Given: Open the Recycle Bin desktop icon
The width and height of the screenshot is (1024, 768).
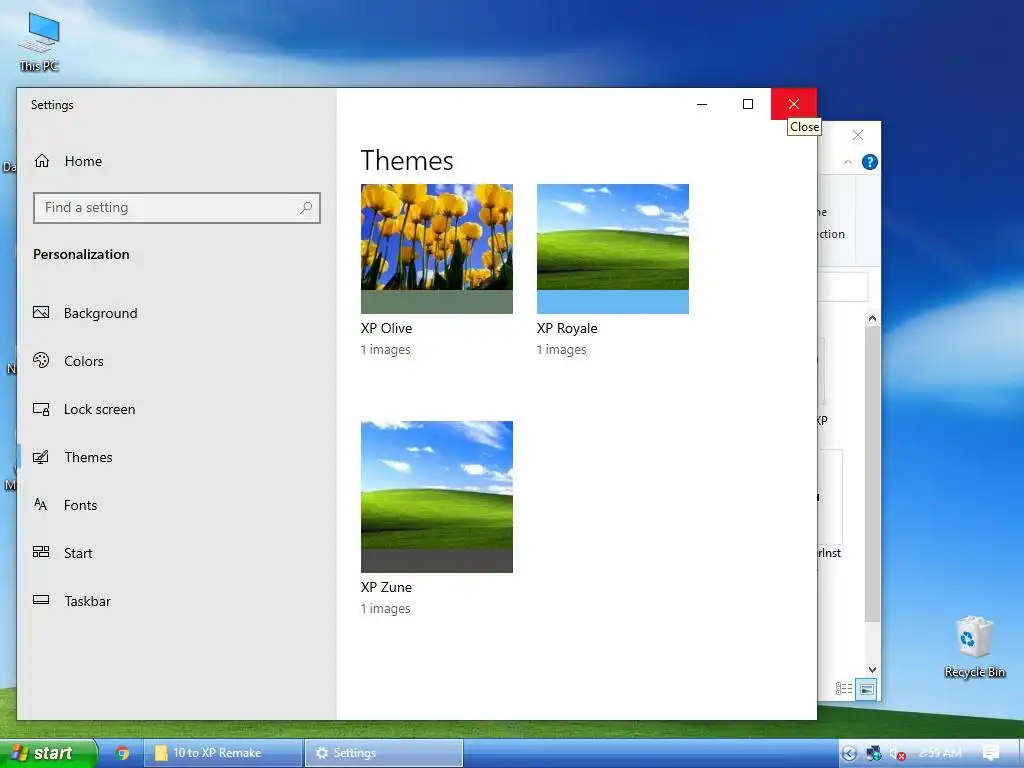Looking at the screenshot, I should coord(974,647).
